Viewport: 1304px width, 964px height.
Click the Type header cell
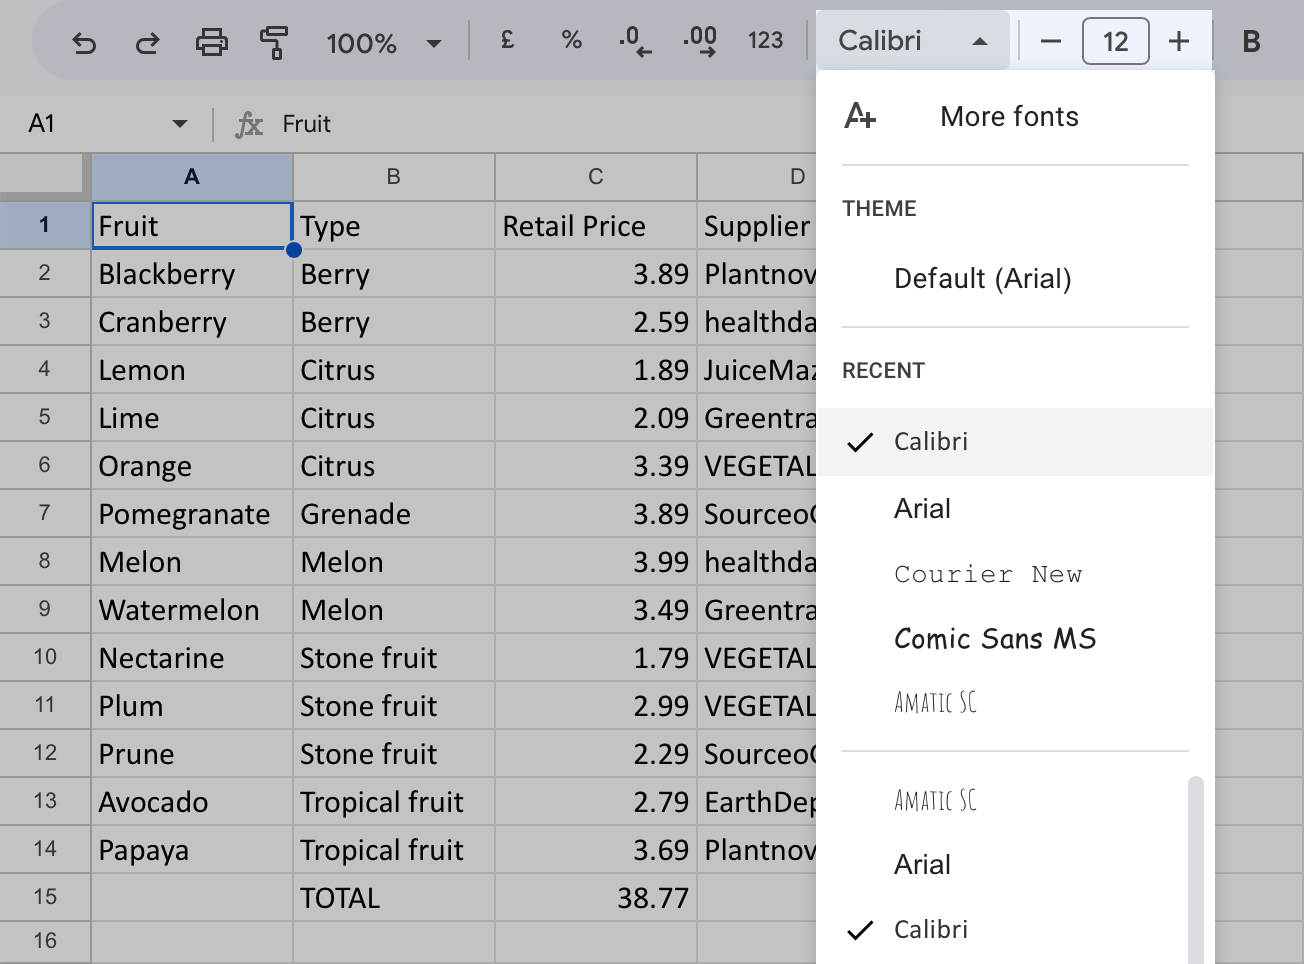[394, 226]
